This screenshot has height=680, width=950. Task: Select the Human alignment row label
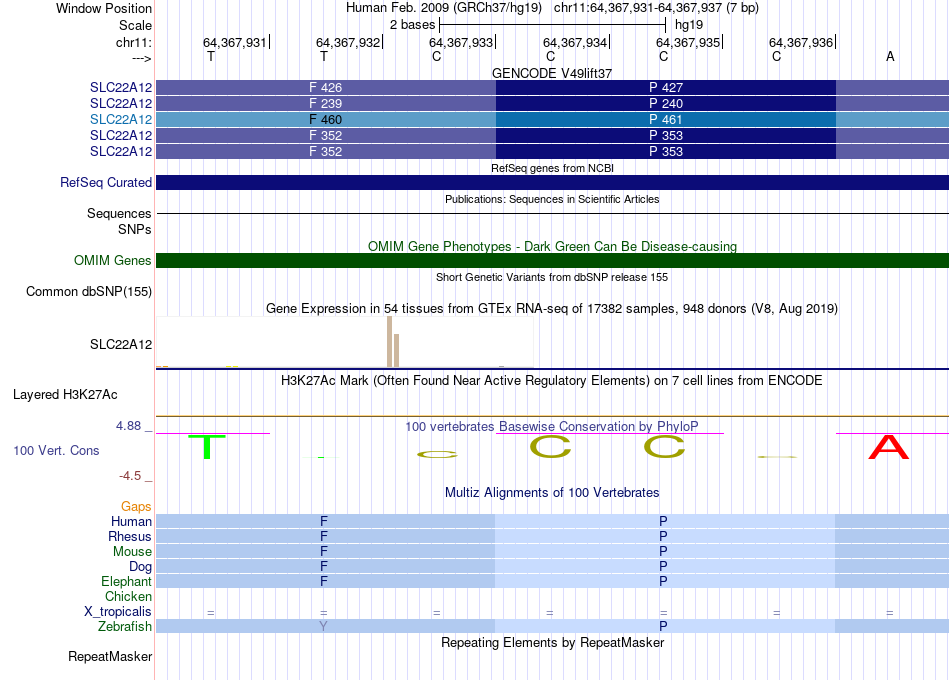(131, 521)
